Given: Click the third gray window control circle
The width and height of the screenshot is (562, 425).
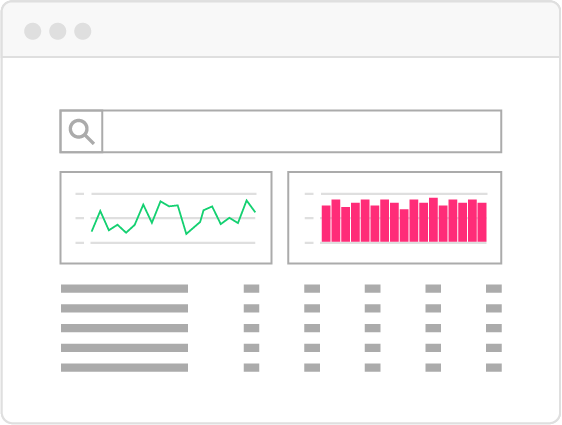Looking at the screenshot, I should [x=83, y=31].
